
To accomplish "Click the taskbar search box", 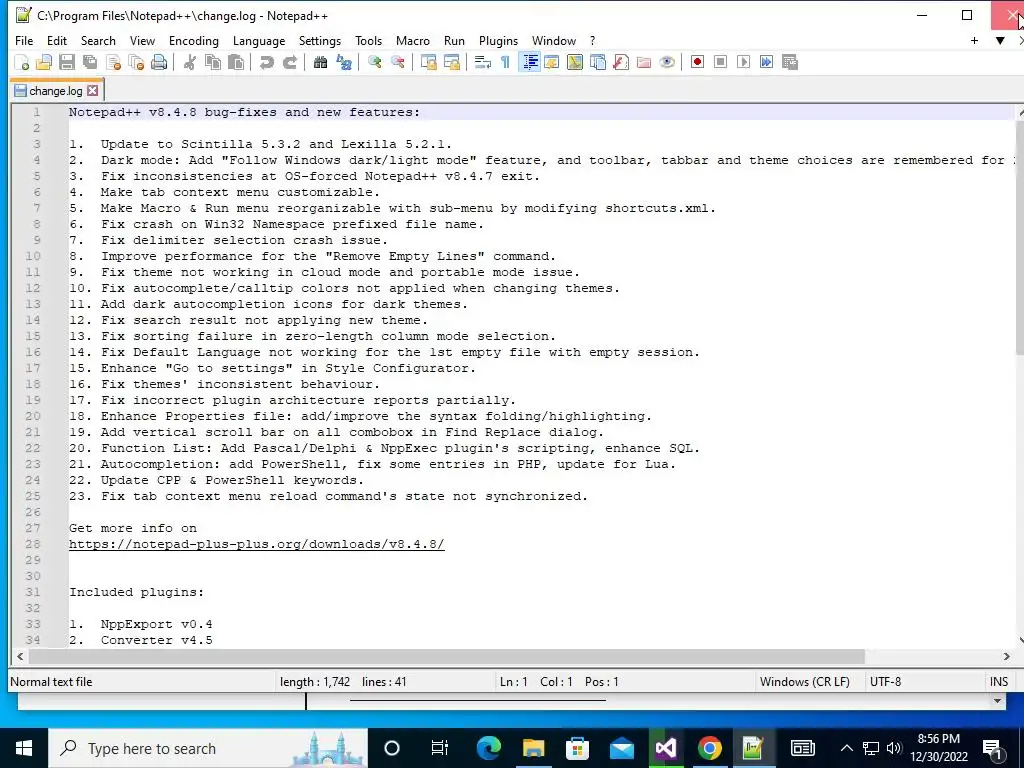I will point(208,748).
